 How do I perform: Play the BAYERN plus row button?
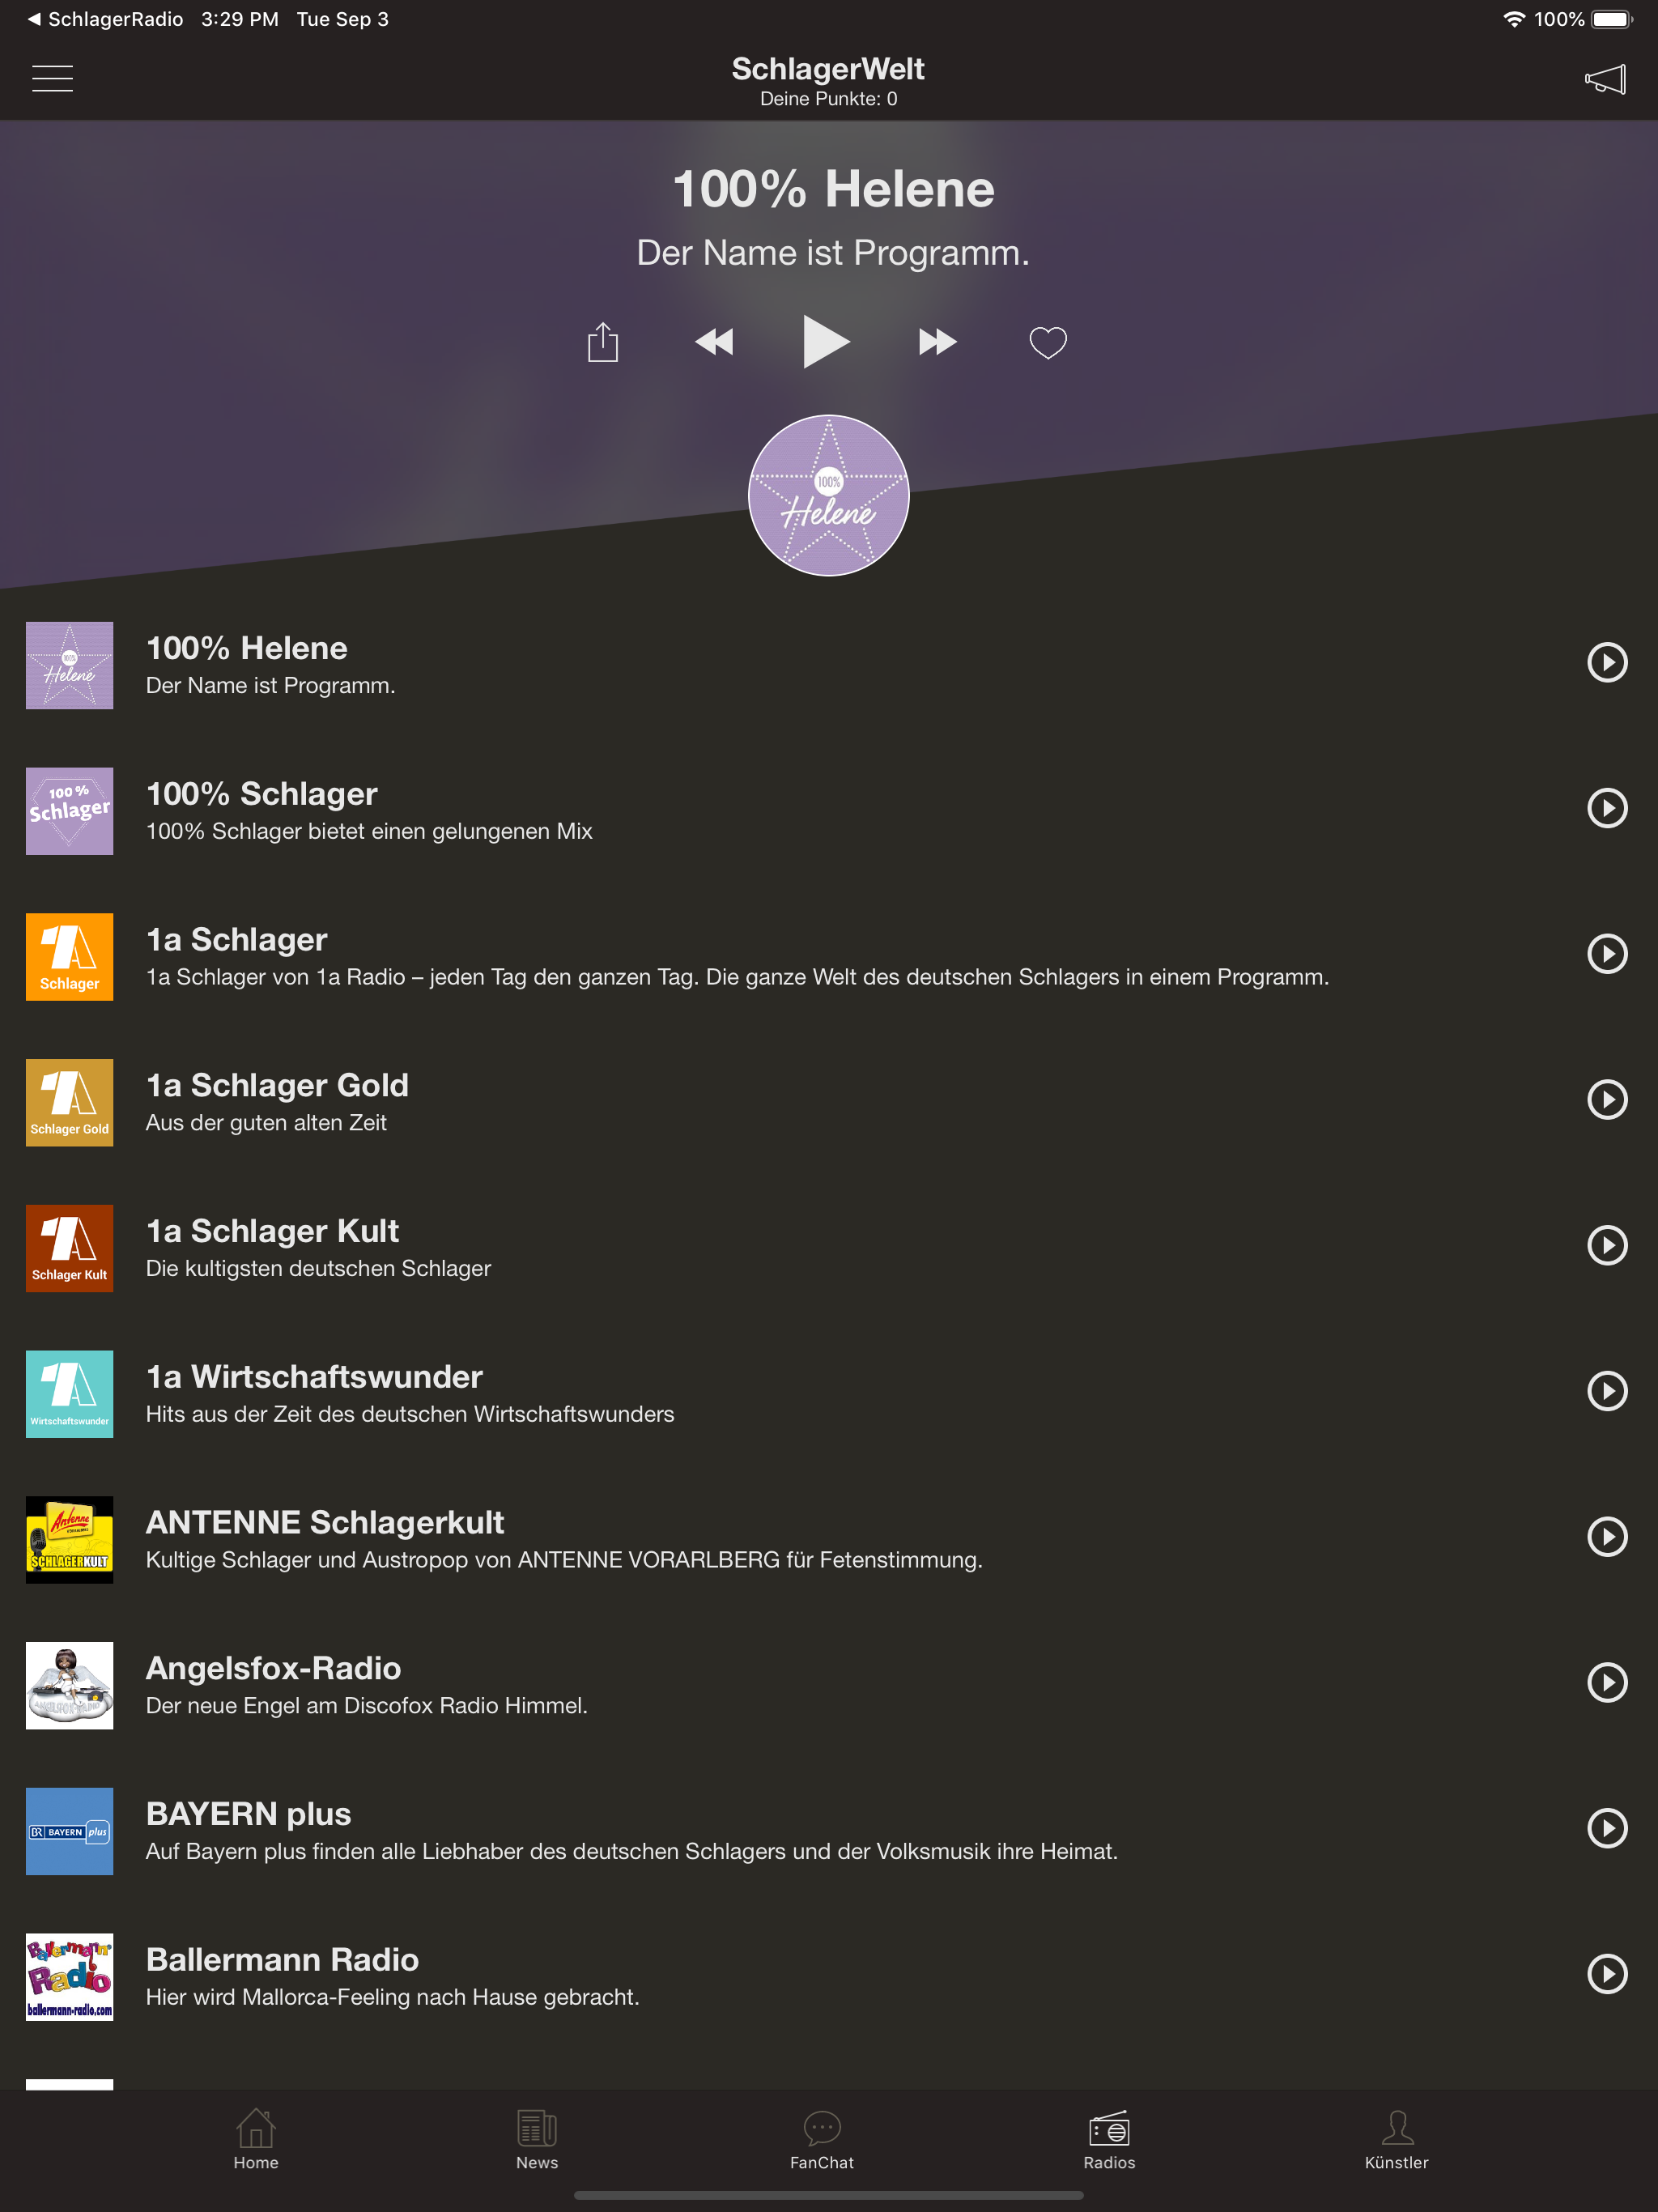pos(1607,1828)
